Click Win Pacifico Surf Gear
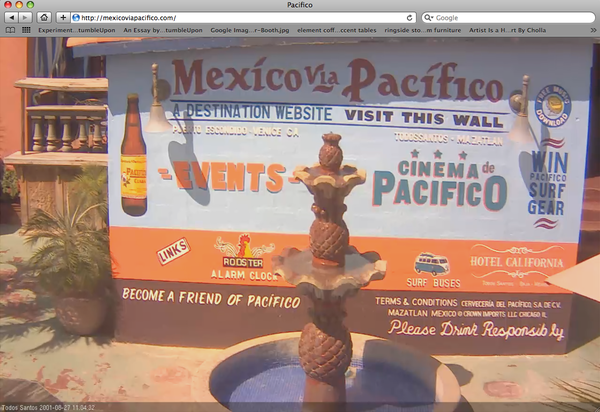 coord(548,184)
